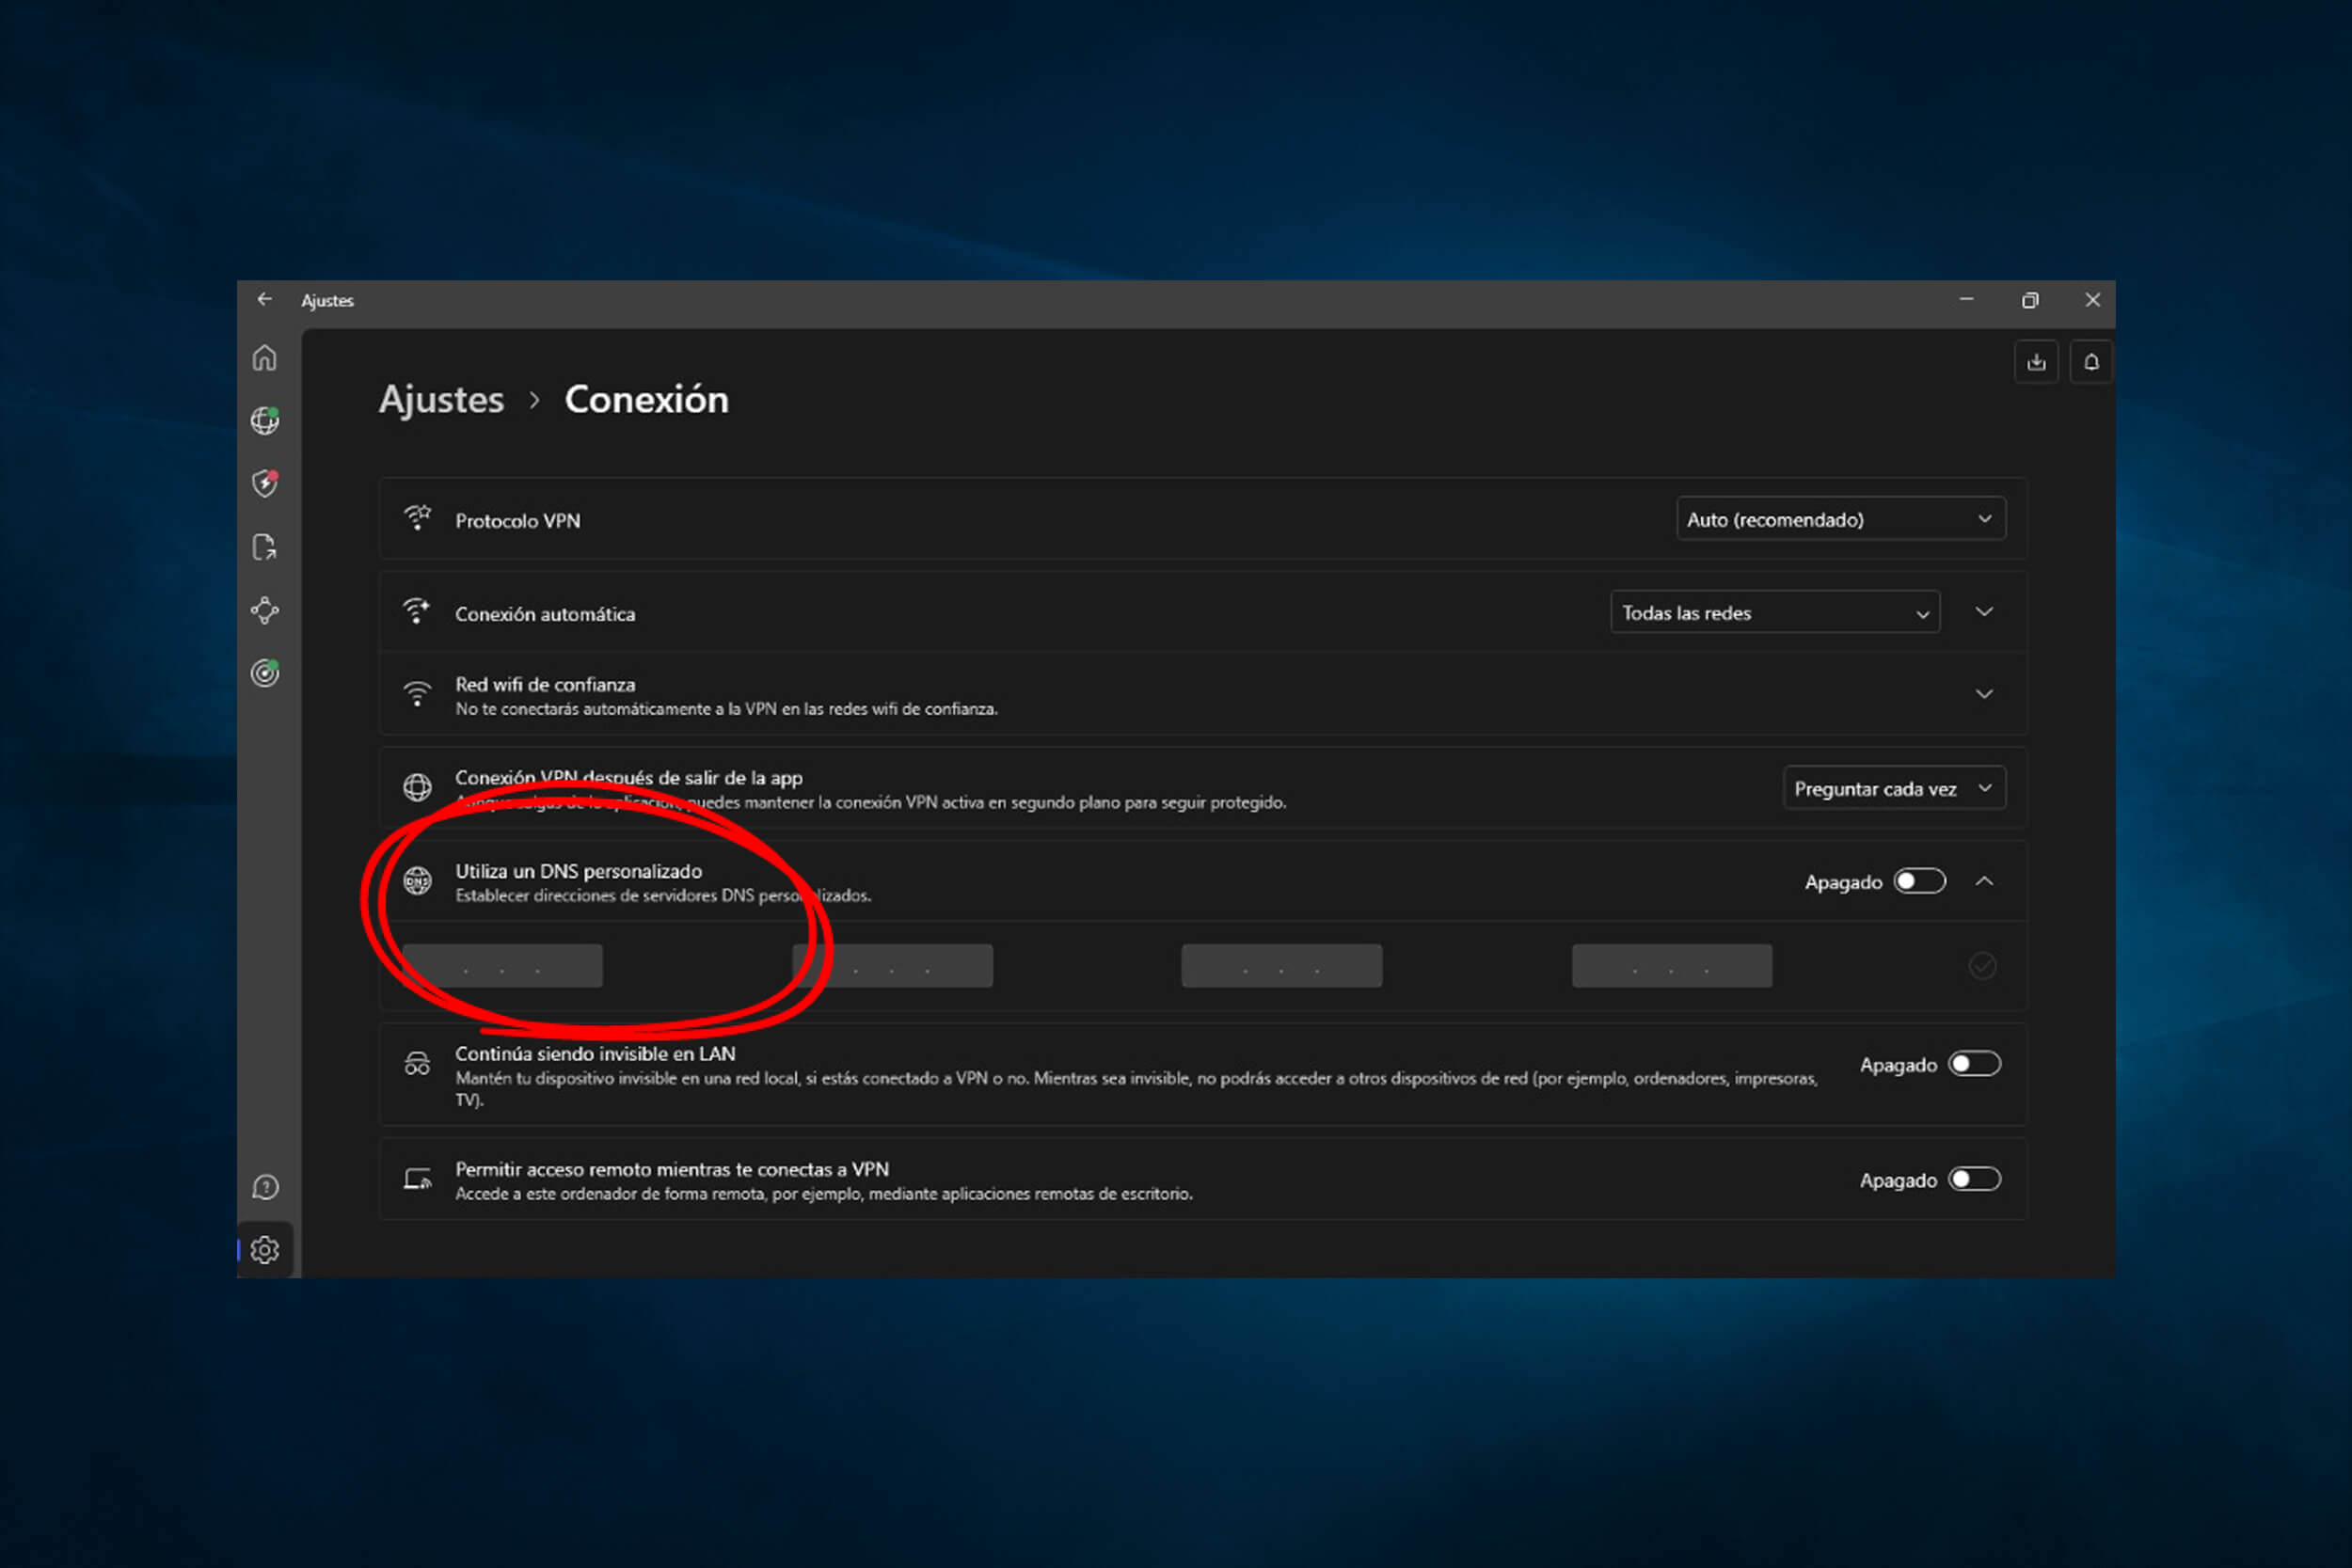The height and width of the screenshot is (1568, 2352).
Task: Open the Meshnet nodes sidebar icon
Action: (265, 610)
